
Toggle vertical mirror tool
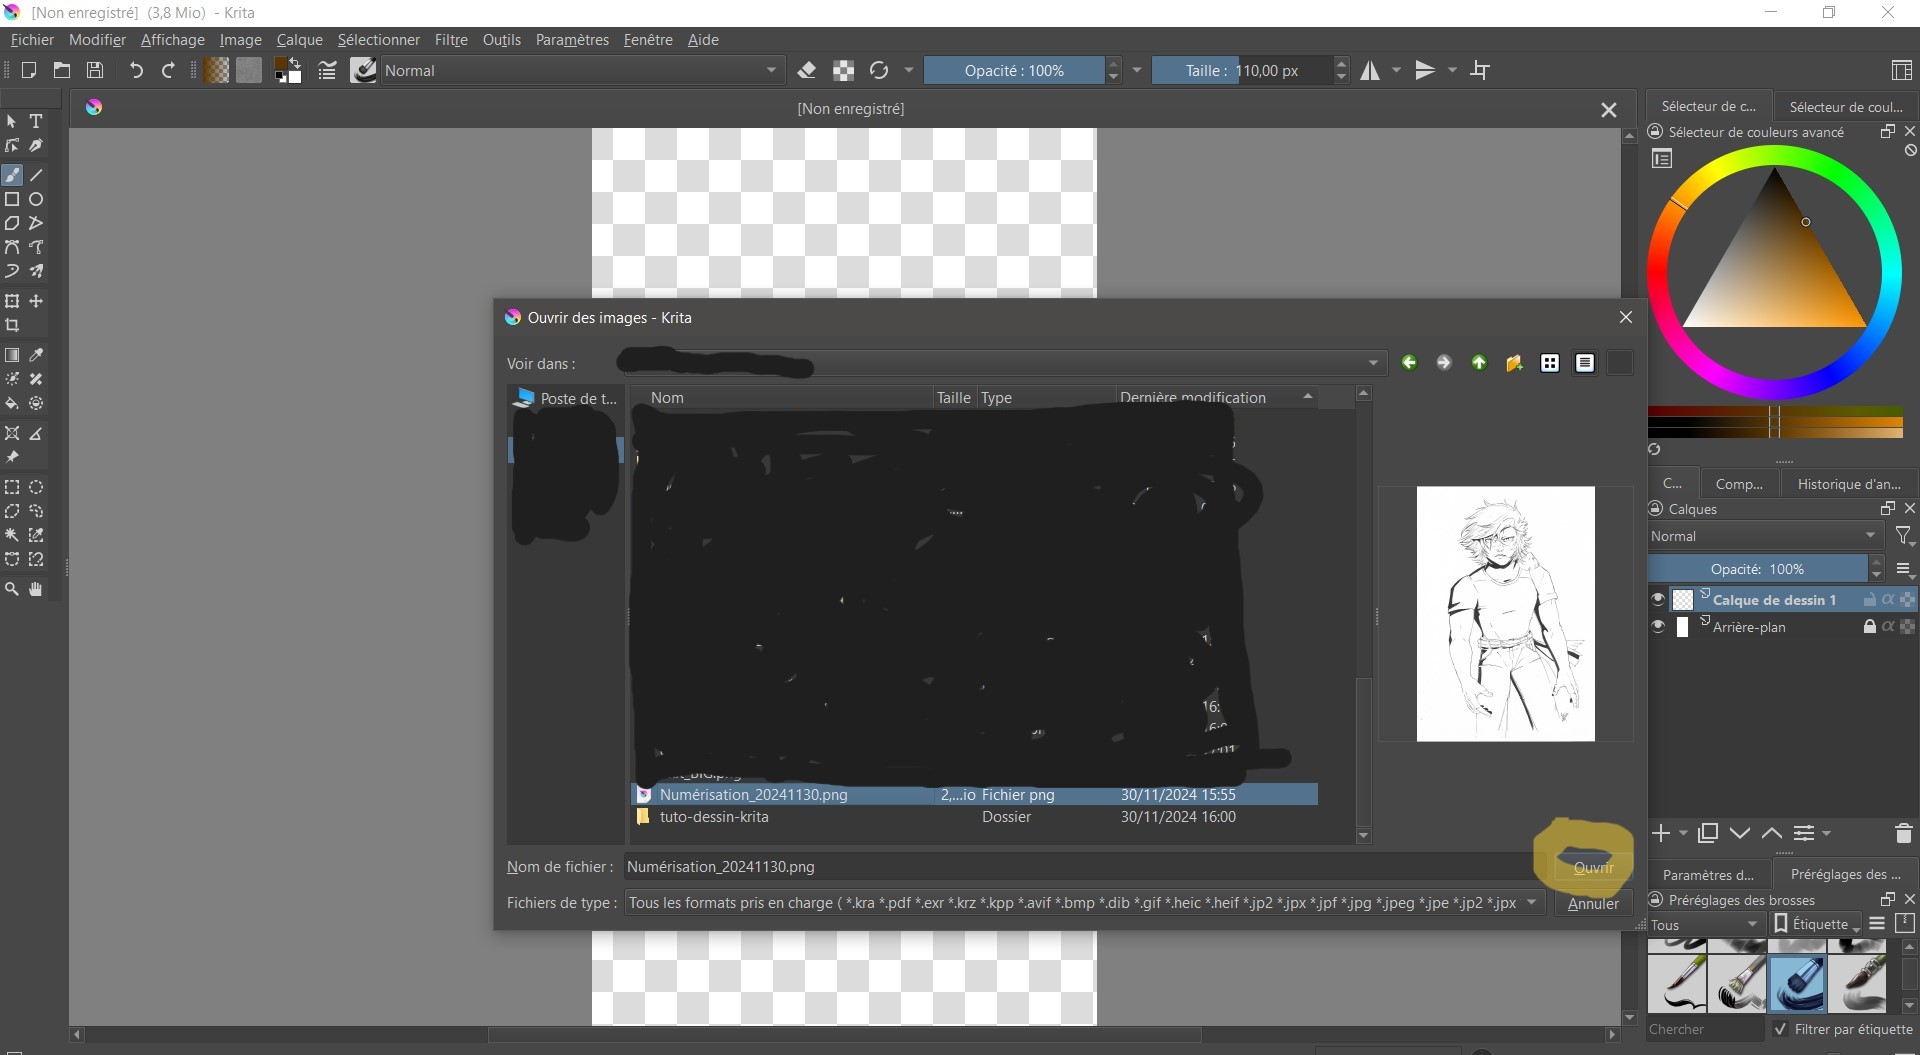click(1425, 70)
